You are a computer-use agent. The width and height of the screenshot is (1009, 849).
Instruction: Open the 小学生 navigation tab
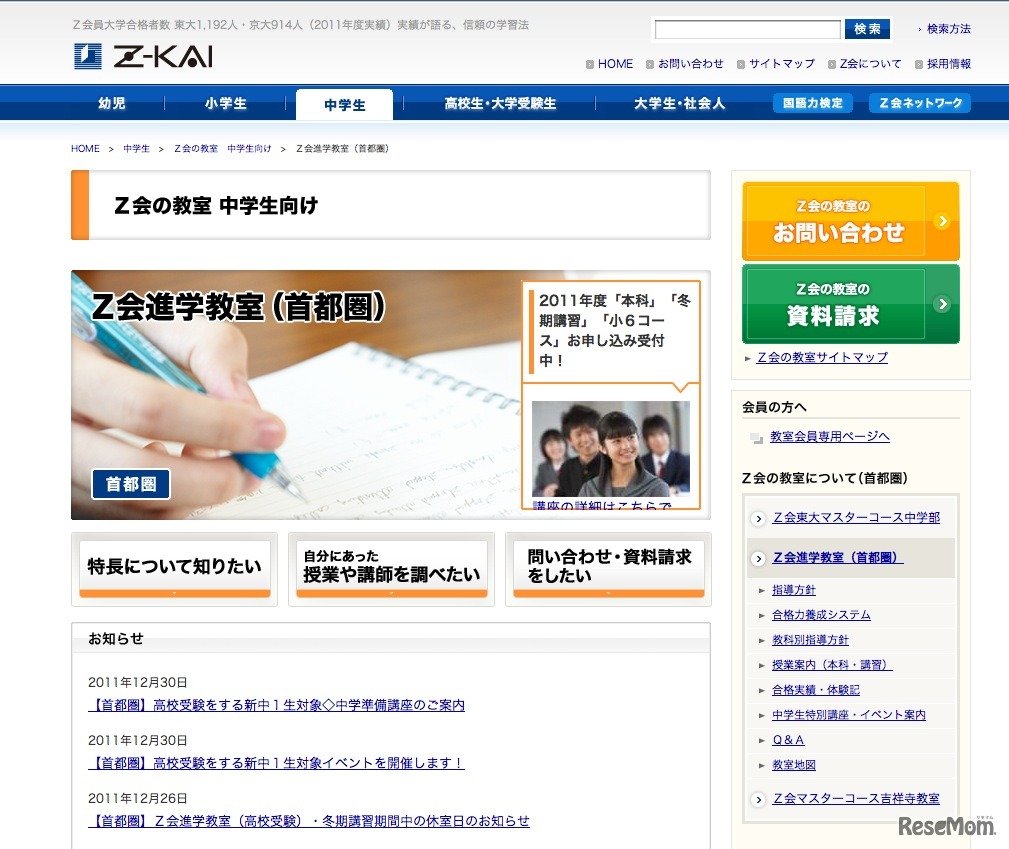pyautogui.click(x=225, y=103)
